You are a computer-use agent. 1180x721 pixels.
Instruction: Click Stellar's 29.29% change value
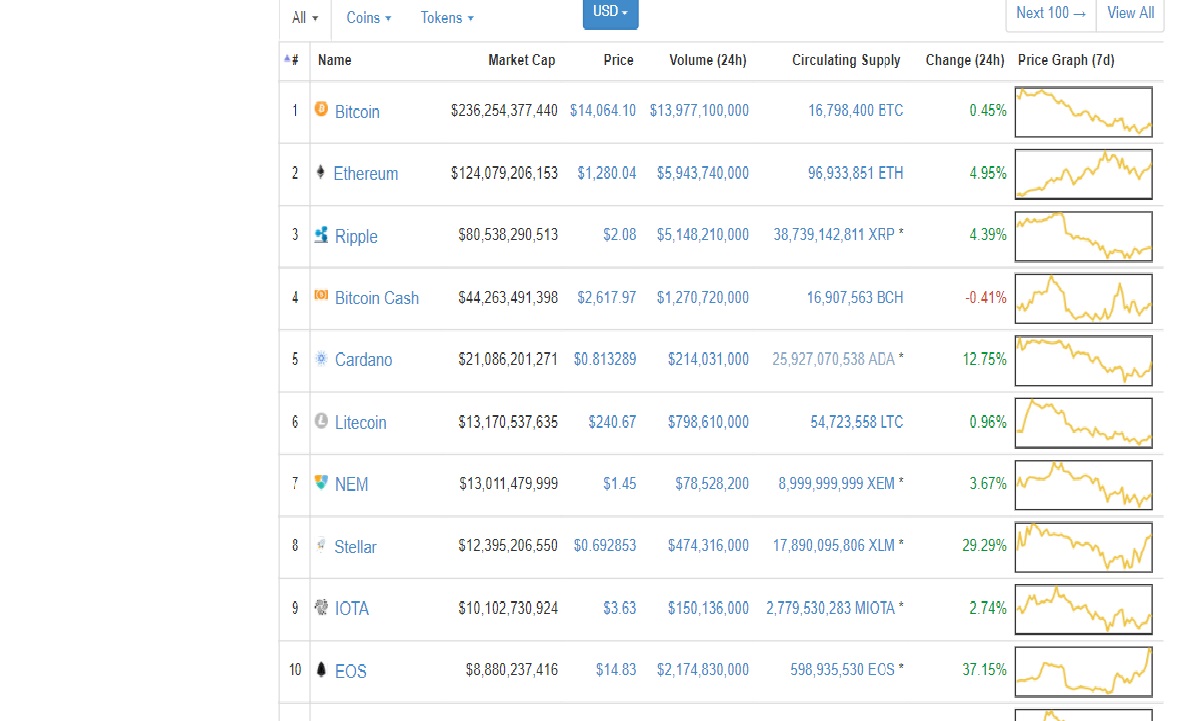point(984,545)
